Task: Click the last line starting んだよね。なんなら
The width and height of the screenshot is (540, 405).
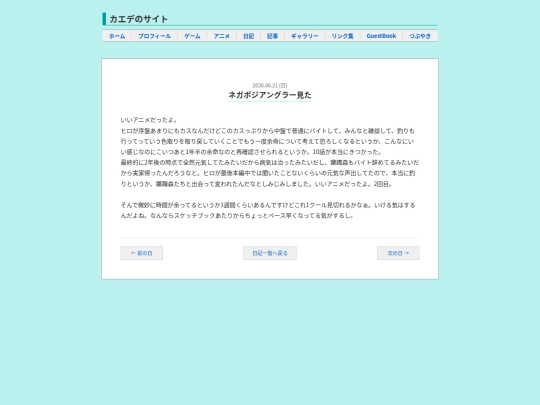Action: (x=237, y=216)
